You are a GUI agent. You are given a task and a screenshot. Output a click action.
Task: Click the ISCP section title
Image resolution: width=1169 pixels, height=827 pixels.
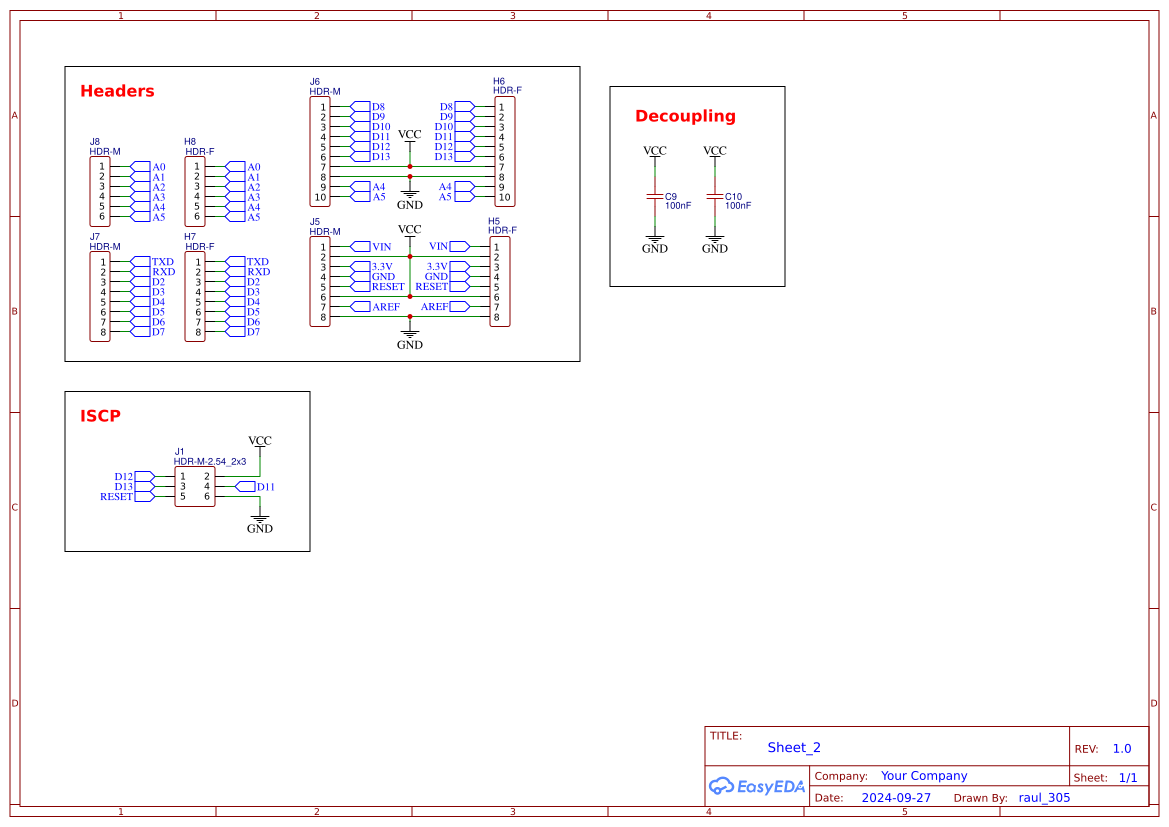pos(100,416)
